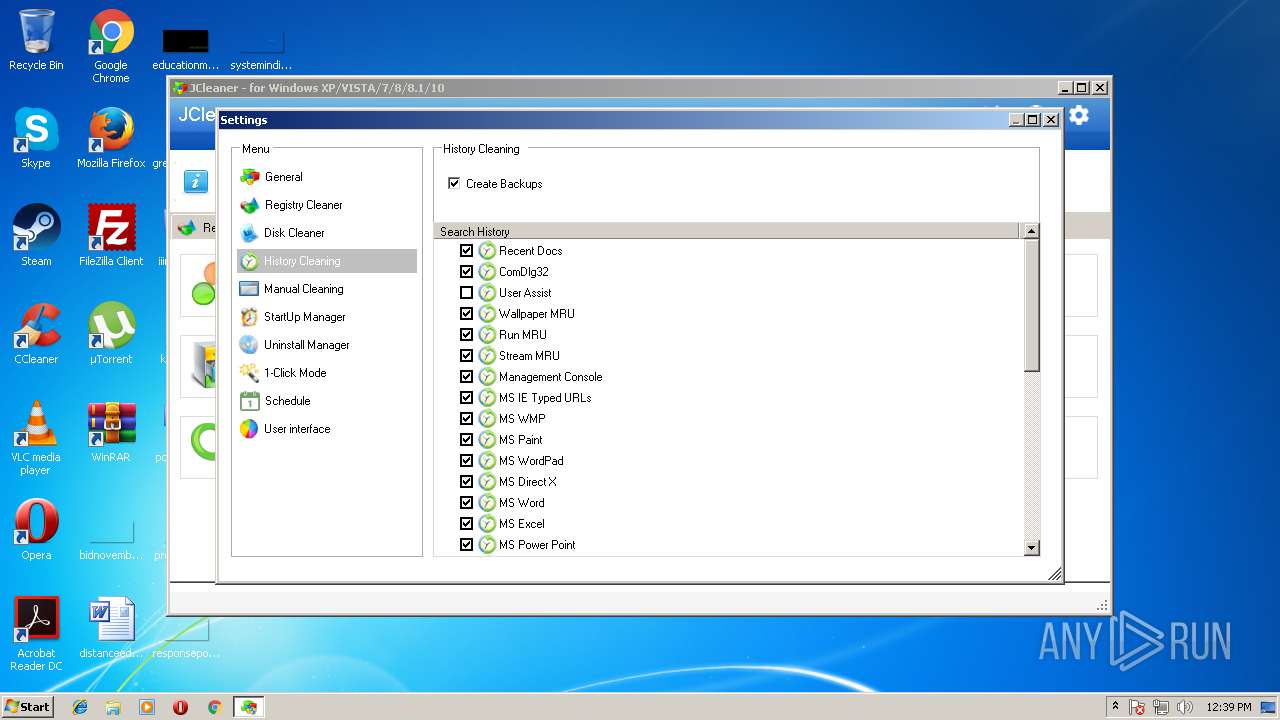Select the Acrobat Reader DC shortcut
1280x720 pixels.
tap(36, 634)
